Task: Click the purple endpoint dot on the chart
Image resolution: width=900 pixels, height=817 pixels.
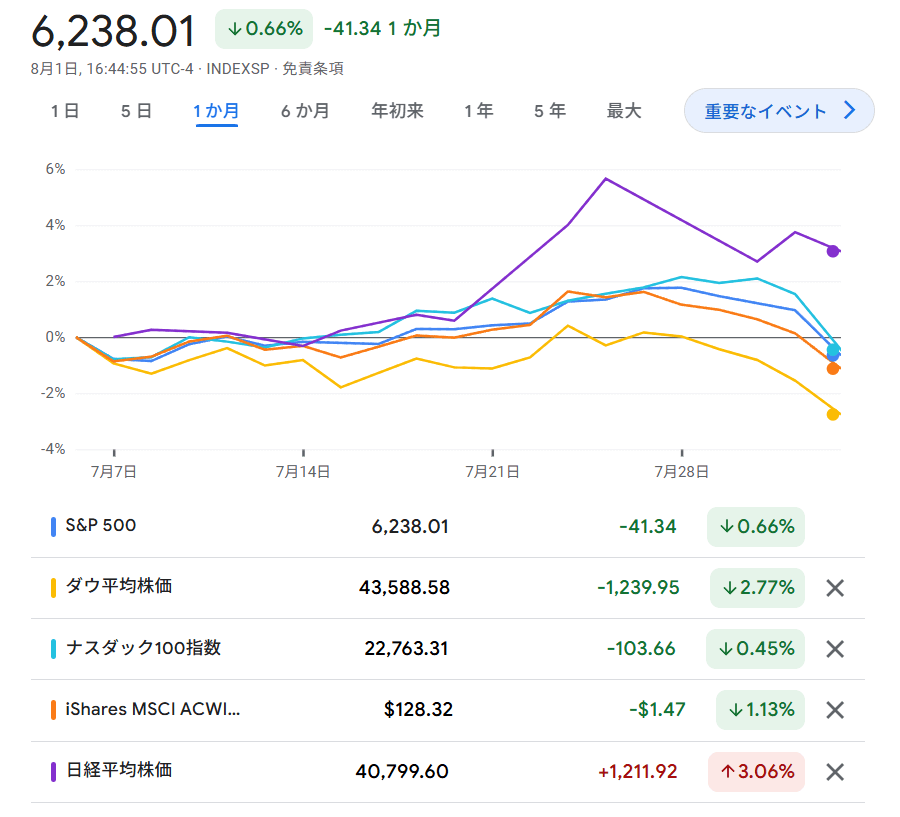Action: pos(833,251)
